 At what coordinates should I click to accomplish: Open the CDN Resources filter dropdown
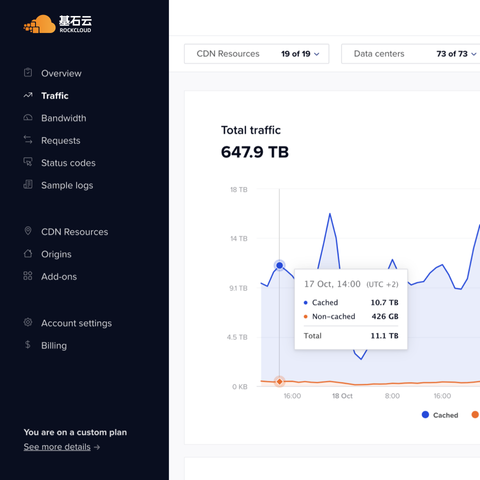point(257,54)
